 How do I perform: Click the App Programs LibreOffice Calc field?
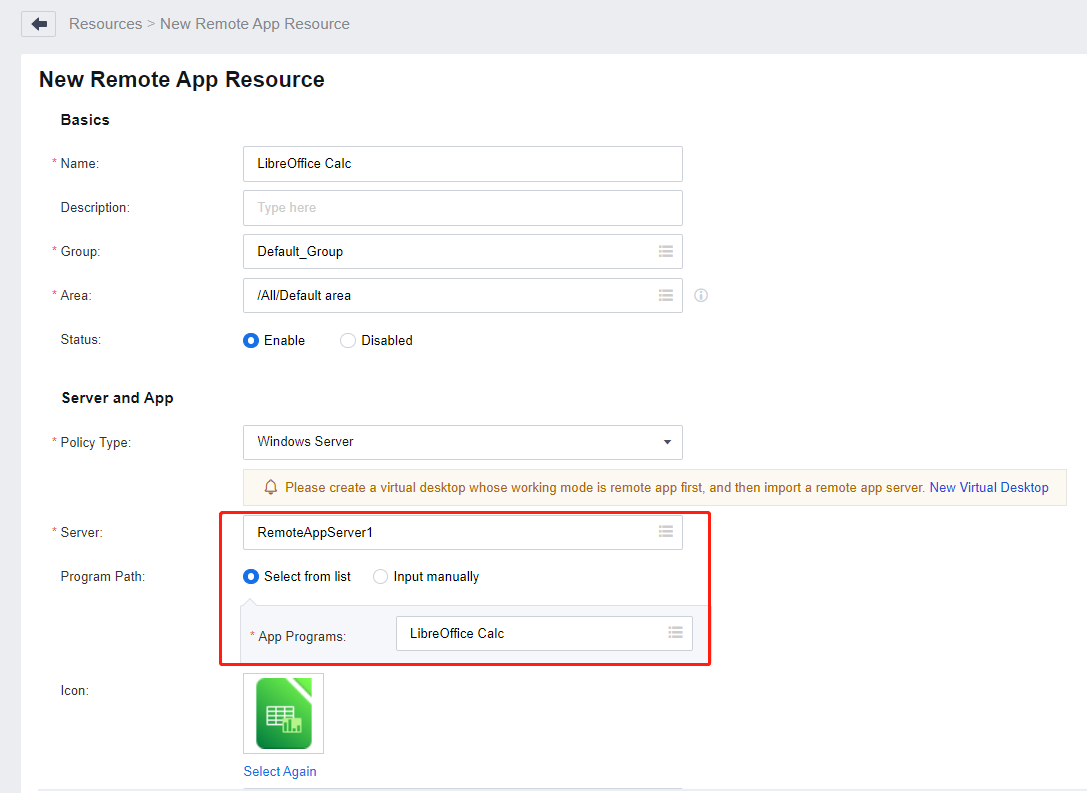pos(544,634)
